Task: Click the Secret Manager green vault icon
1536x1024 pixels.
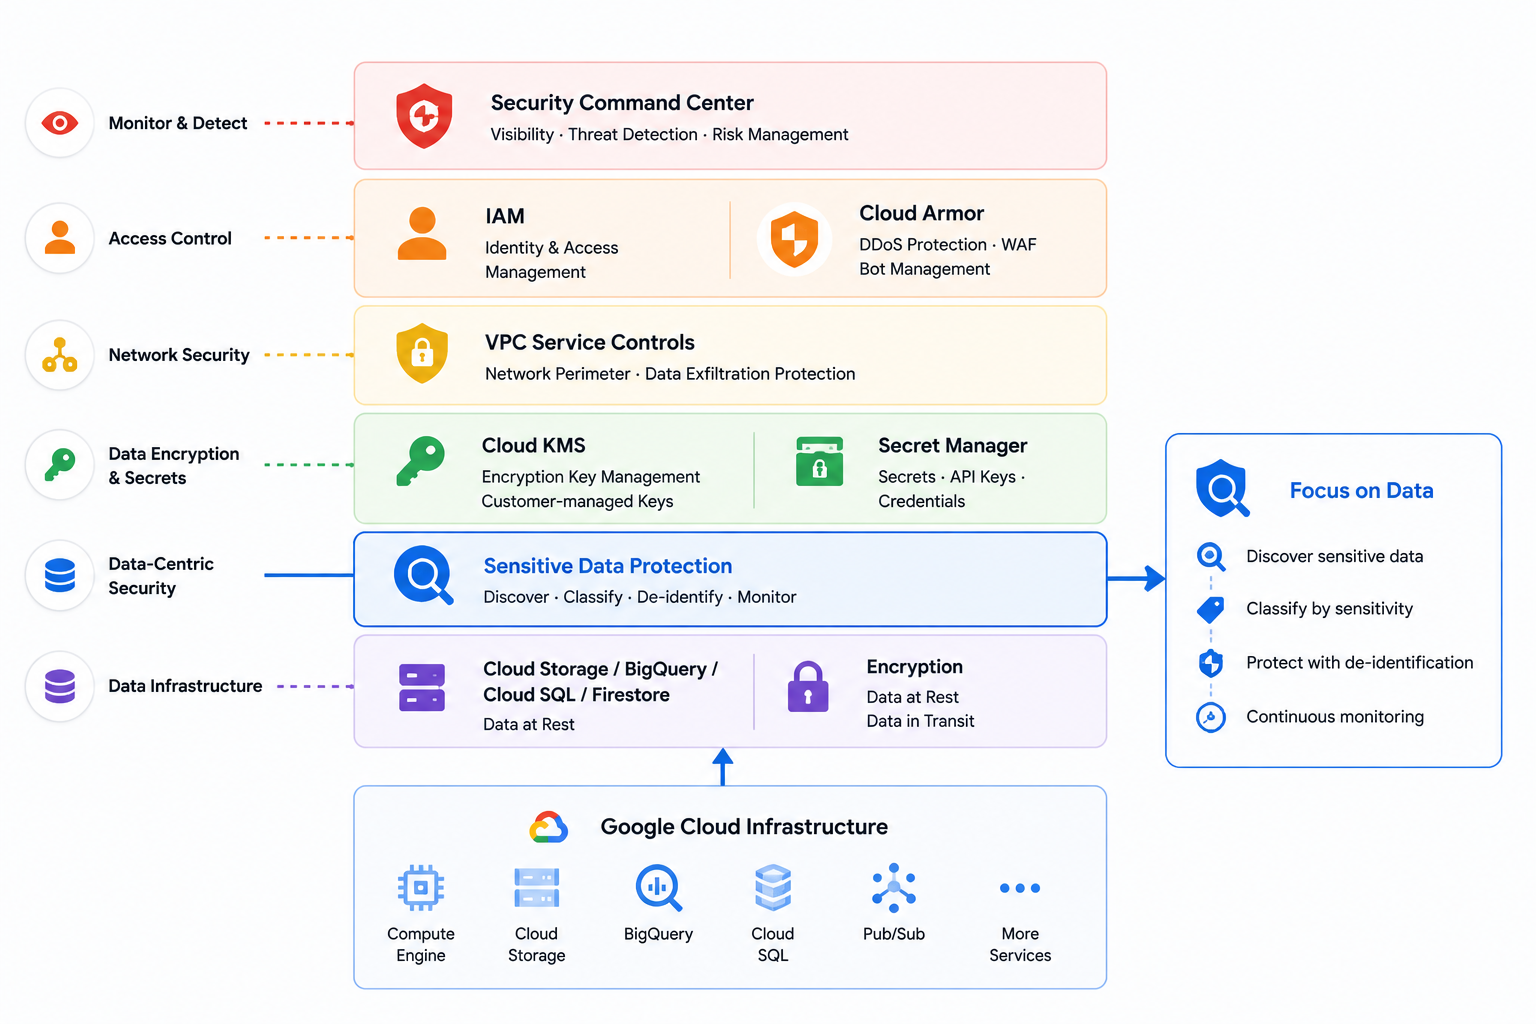Action: [819, 461]
